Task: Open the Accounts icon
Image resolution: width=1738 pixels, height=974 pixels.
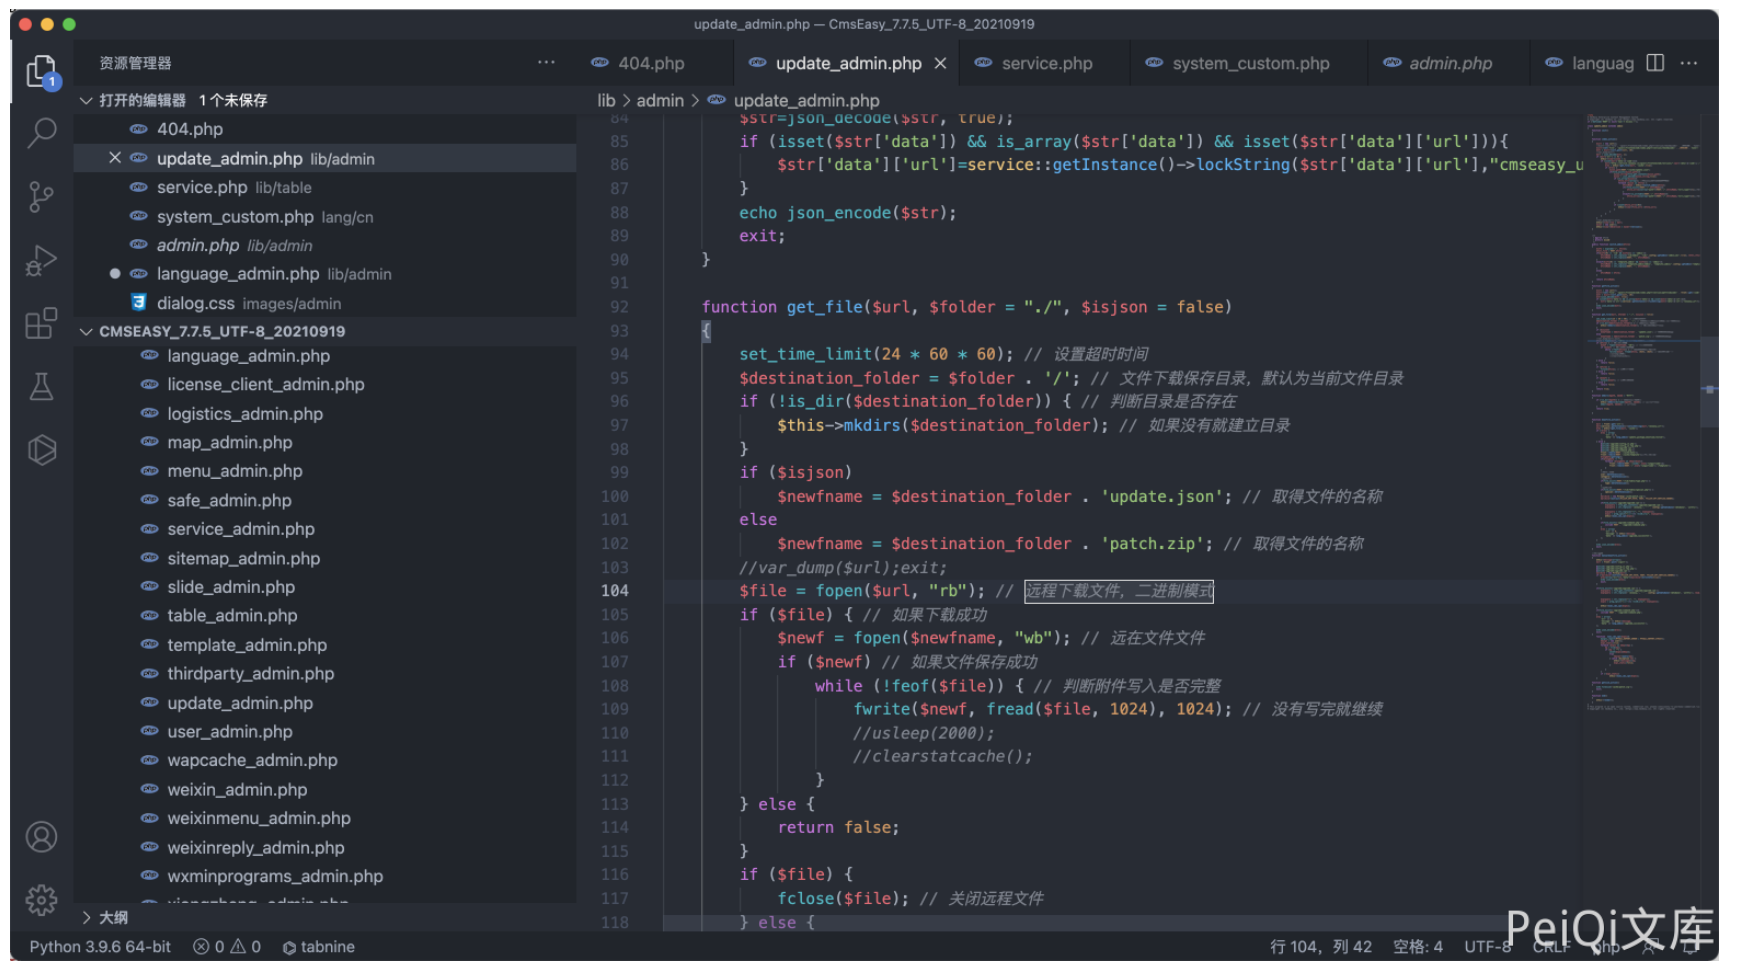Action: coord(41,837)
